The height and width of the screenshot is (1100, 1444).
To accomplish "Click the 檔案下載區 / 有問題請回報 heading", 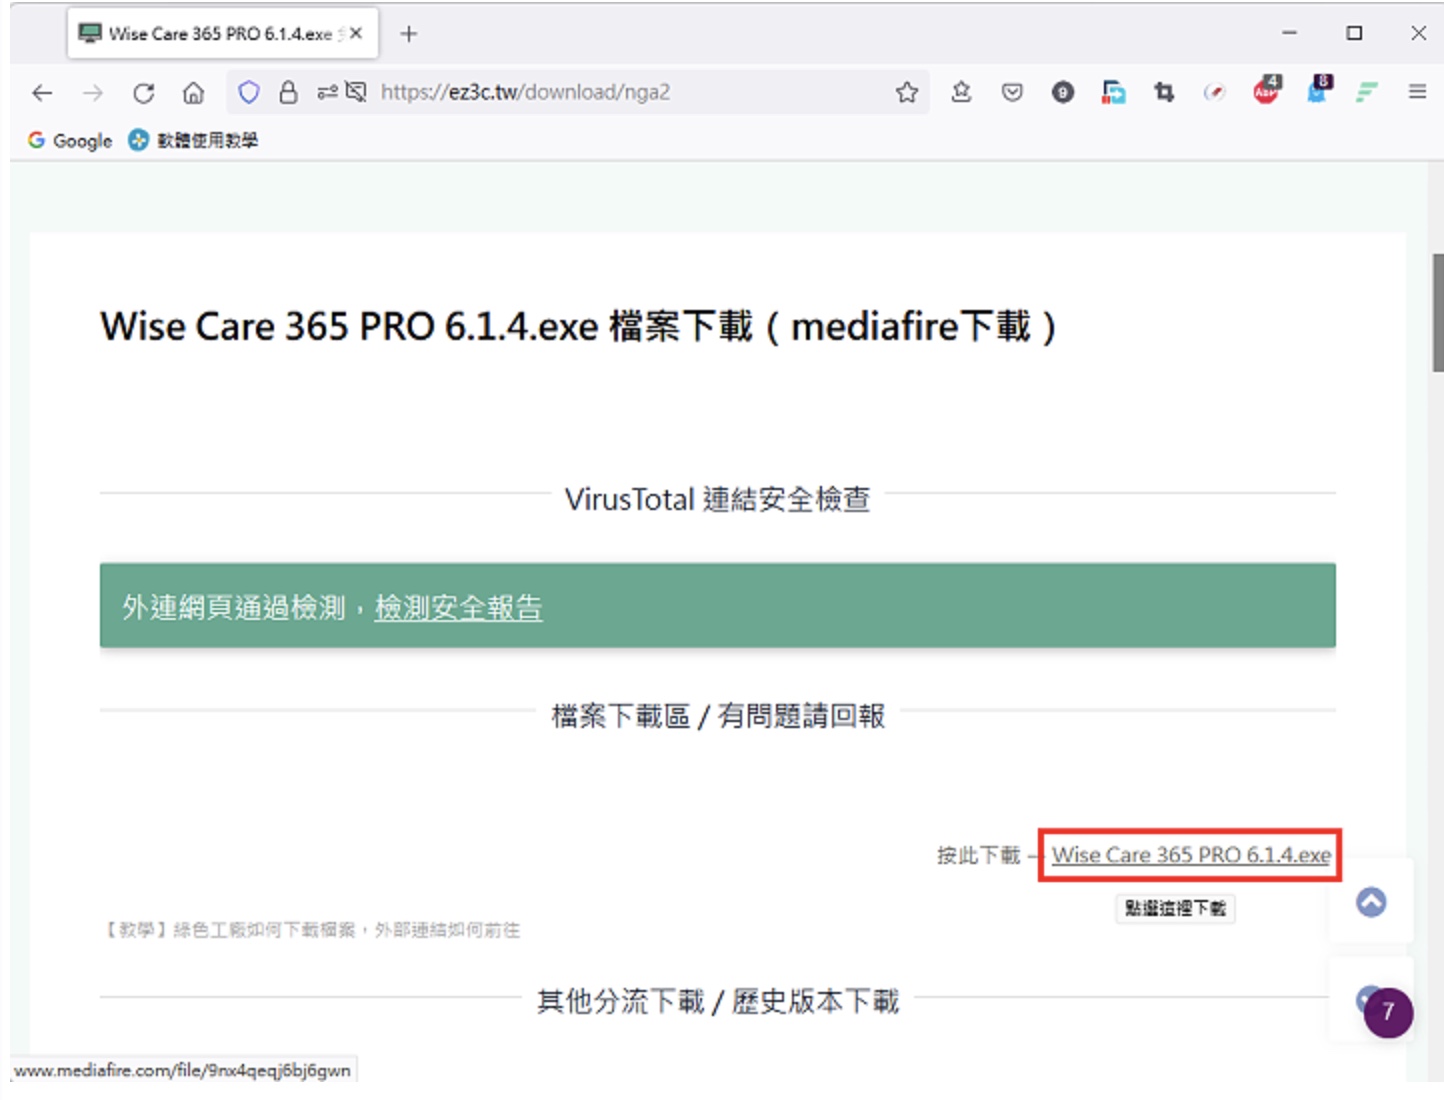I will tap(718, 715).
